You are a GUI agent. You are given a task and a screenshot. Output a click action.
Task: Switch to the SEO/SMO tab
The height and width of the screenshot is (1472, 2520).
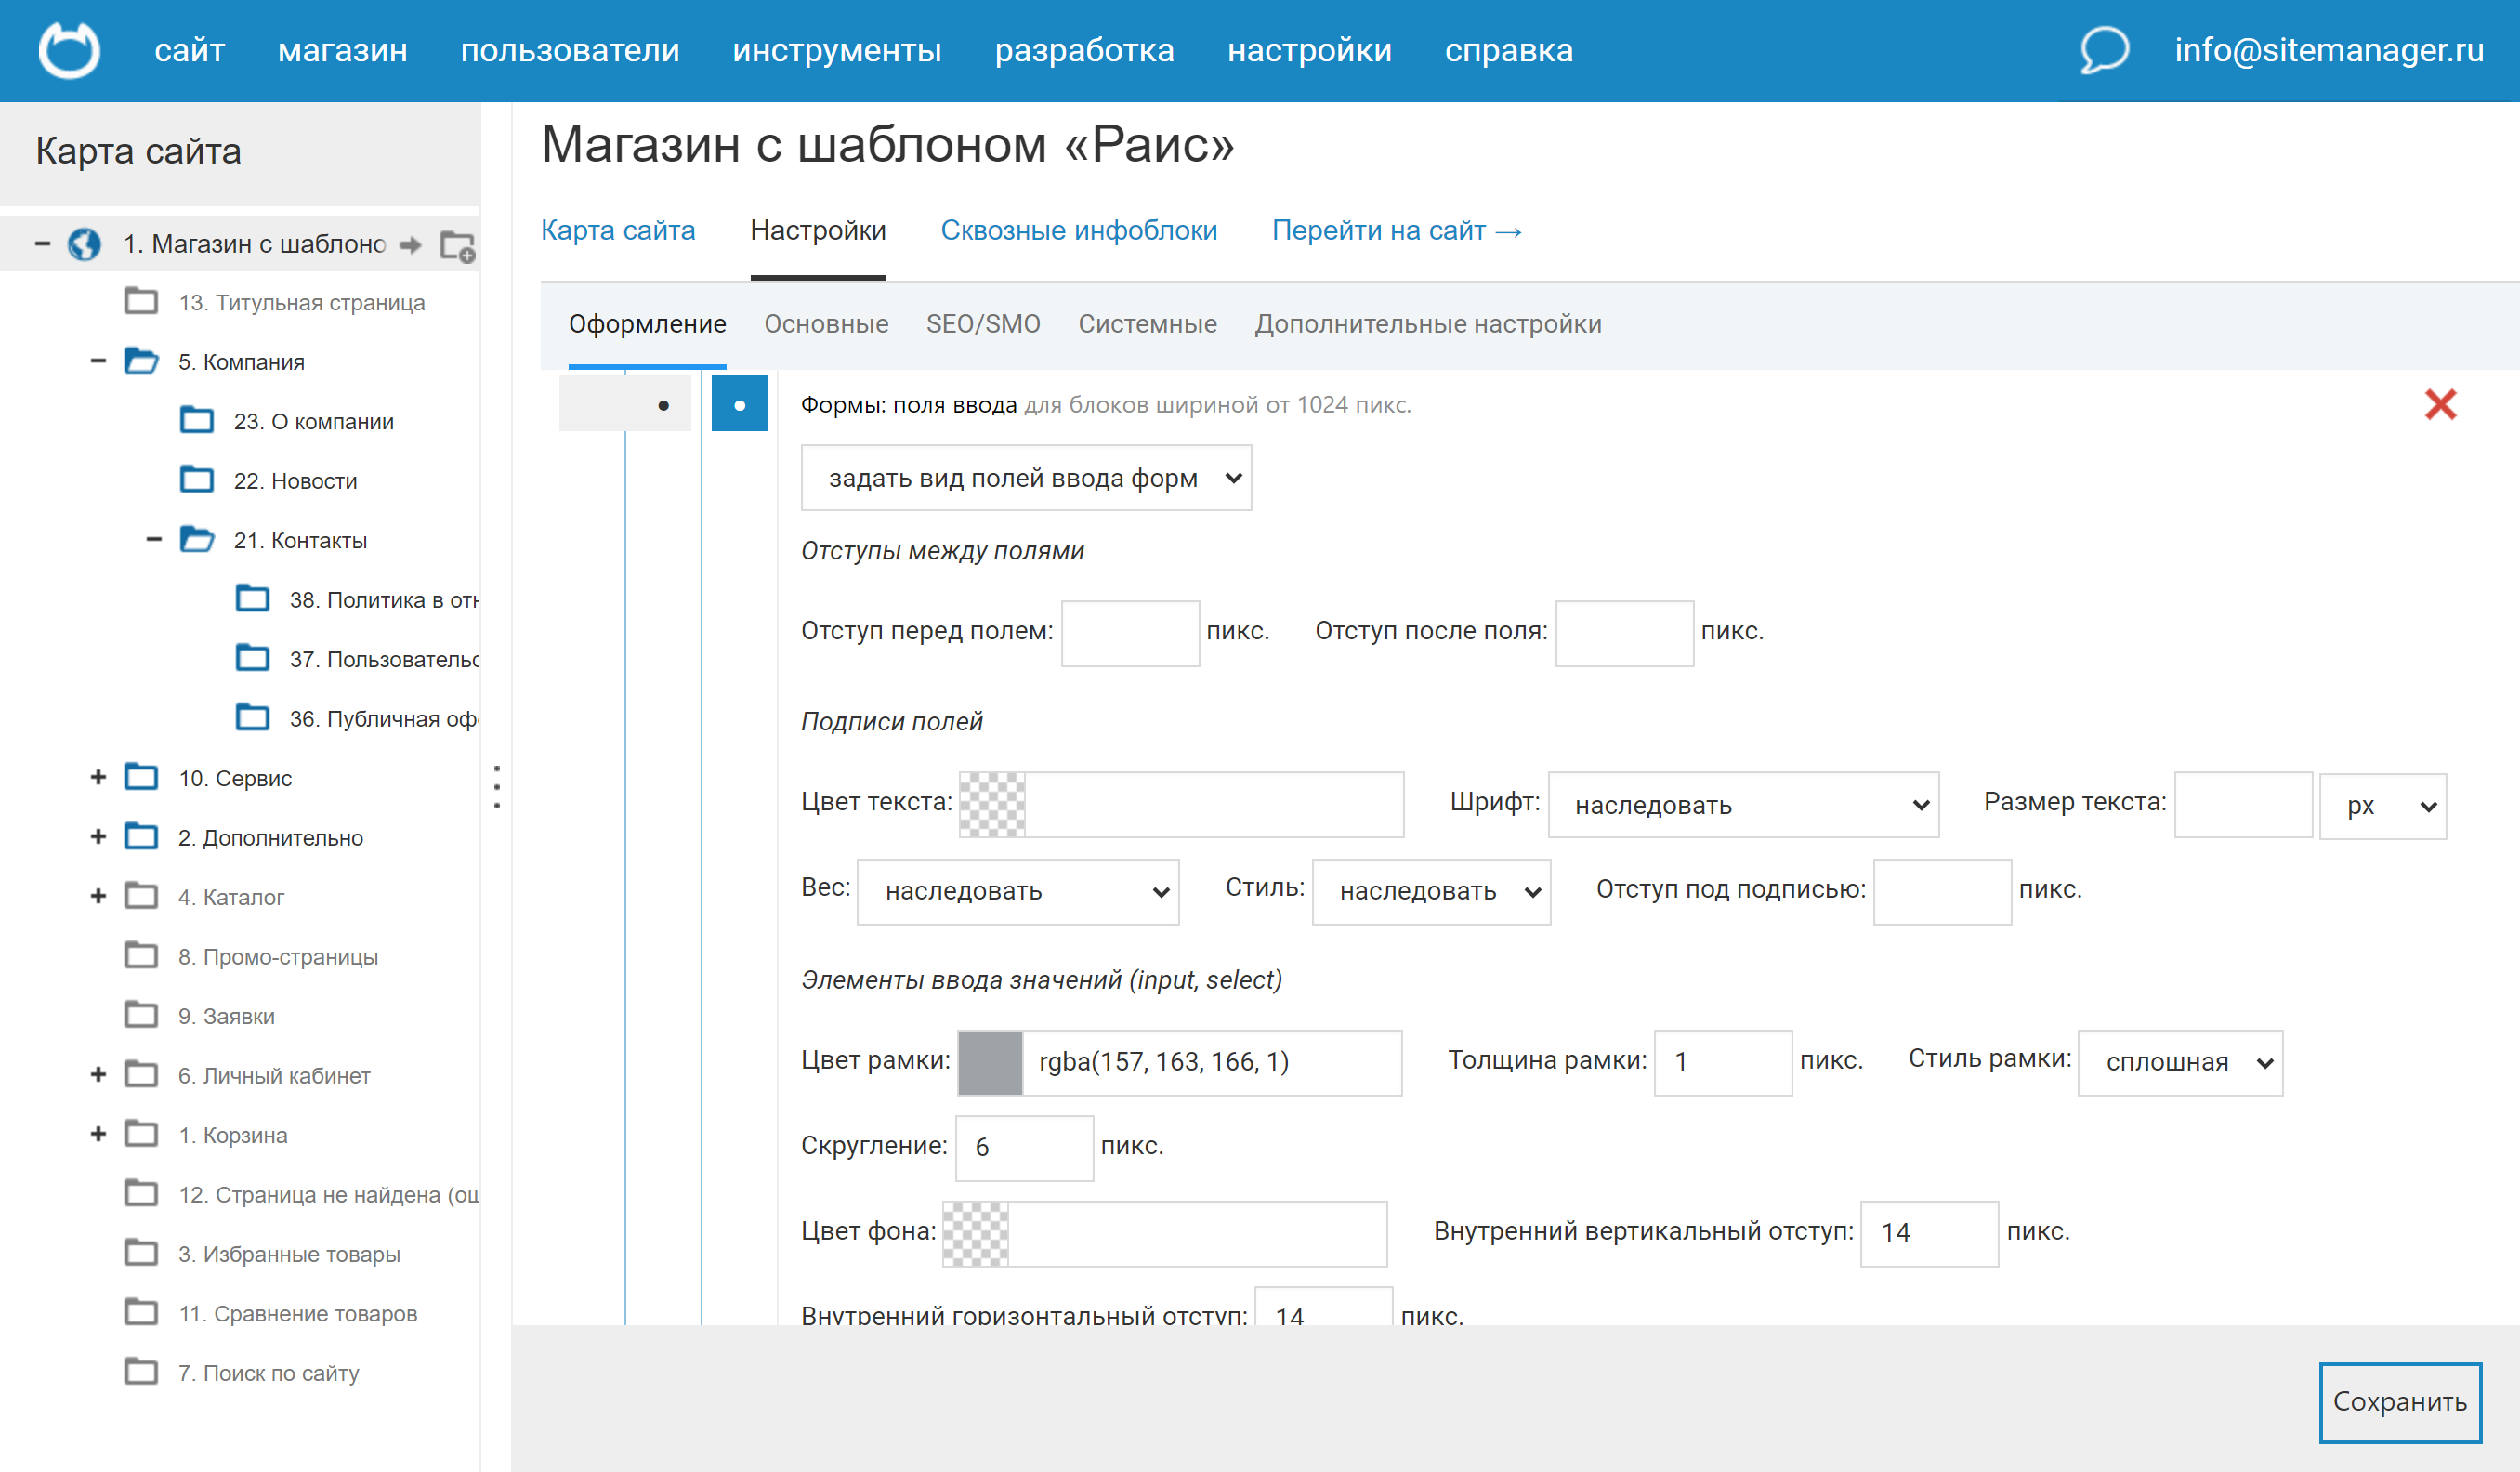[982, 324]
